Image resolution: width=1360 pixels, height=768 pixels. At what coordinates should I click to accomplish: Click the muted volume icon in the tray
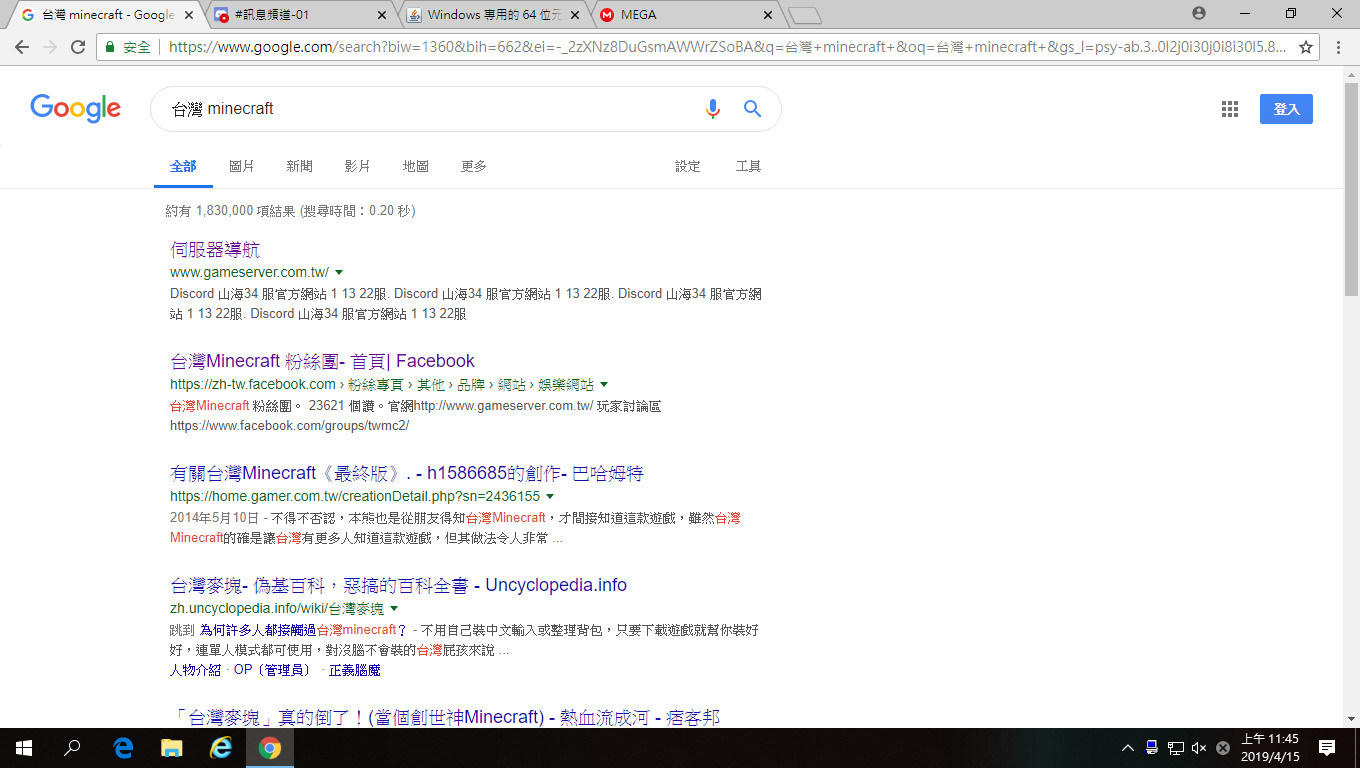(x=1200, y=748)
